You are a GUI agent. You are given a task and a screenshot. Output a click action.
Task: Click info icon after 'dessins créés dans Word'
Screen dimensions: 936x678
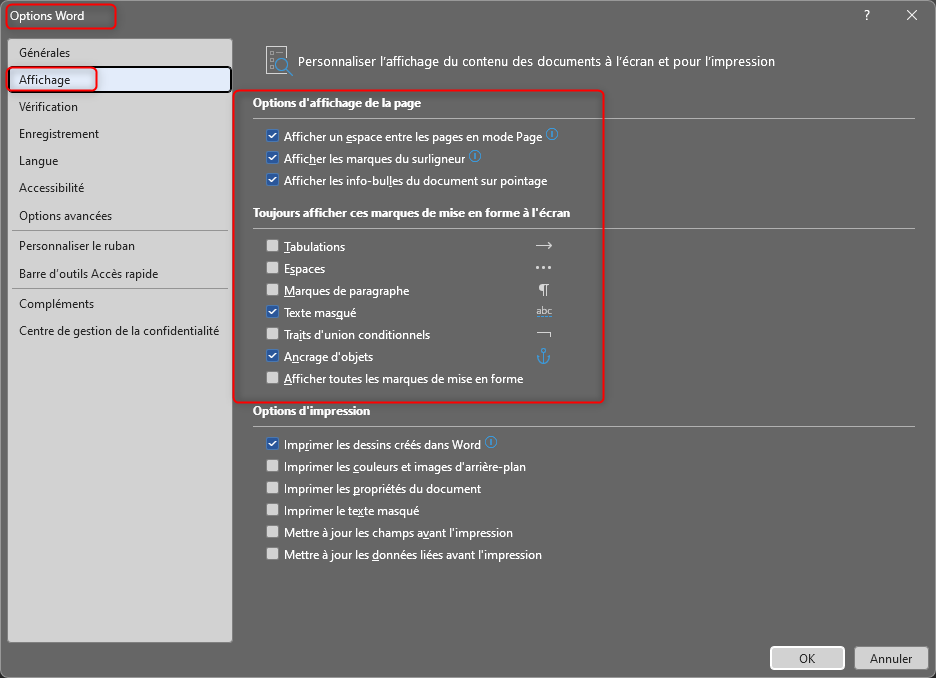click(491, 443)
